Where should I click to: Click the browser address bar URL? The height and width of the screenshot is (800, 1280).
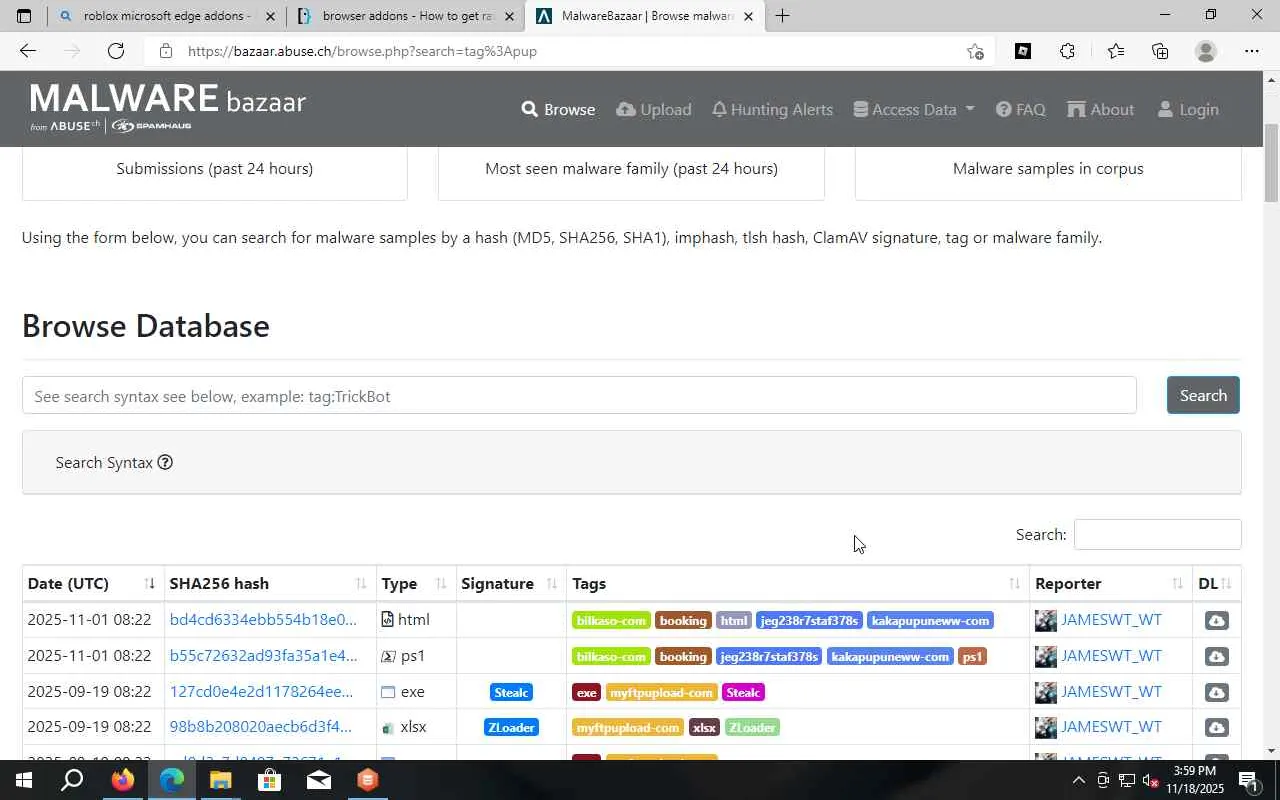362,51
